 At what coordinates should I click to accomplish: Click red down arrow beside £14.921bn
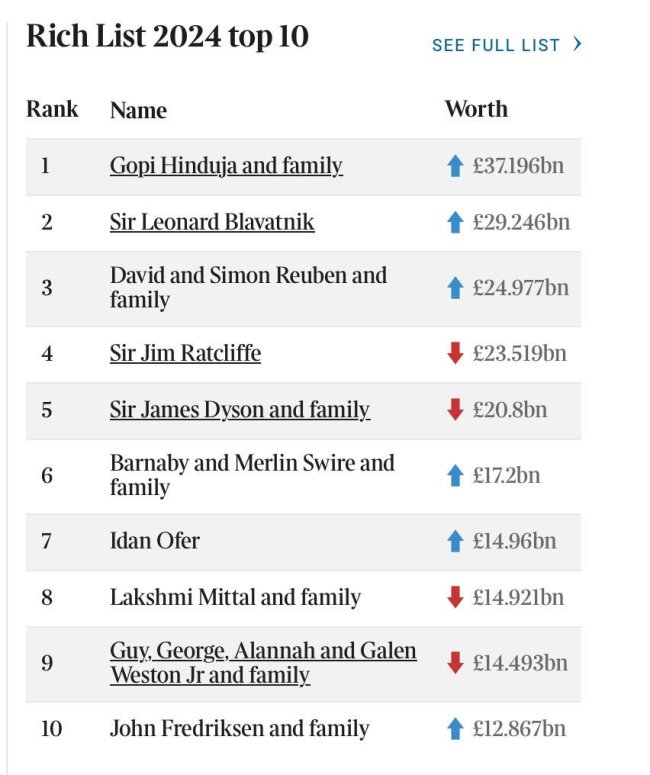[x=455, y=597]
